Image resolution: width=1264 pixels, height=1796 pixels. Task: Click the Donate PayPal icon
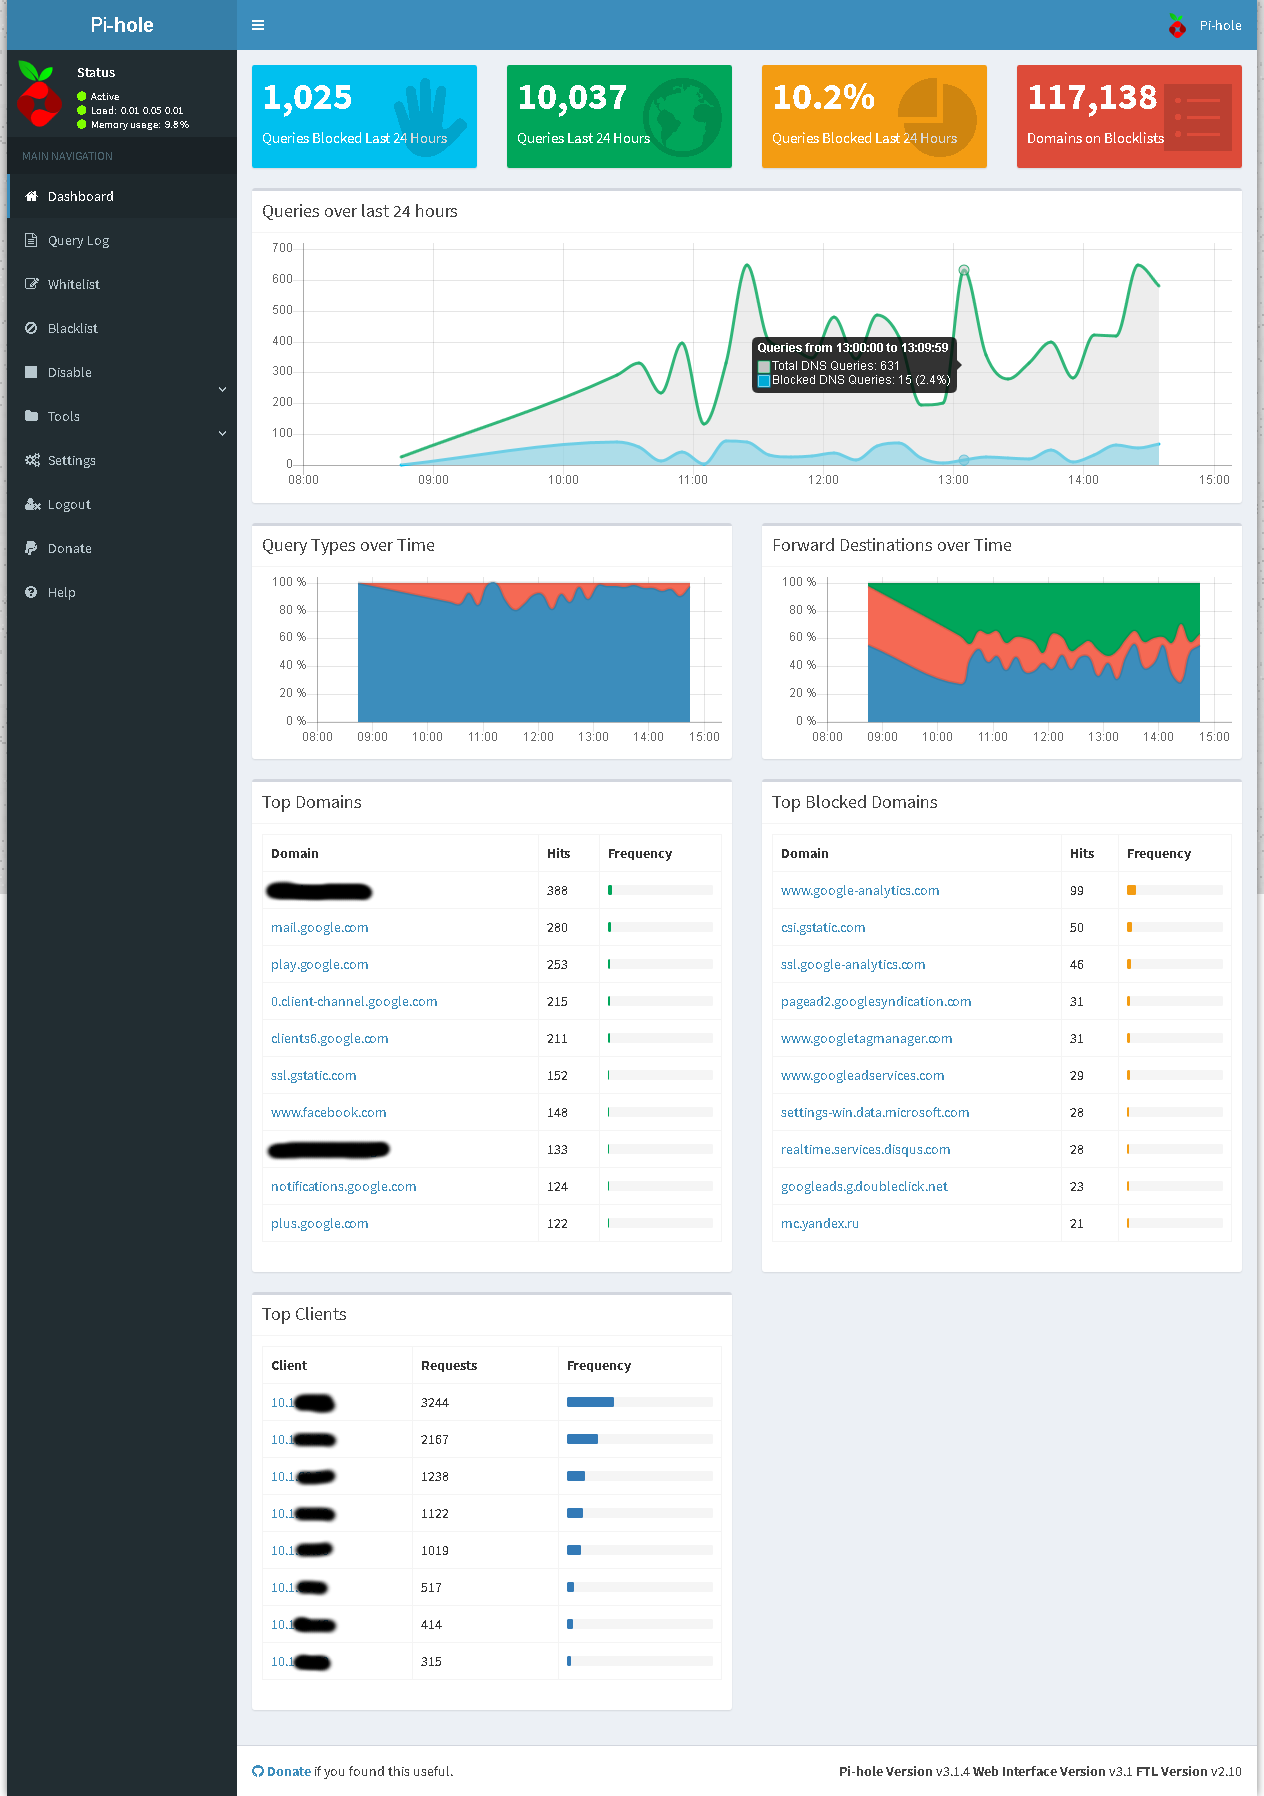pyautogui.click(x=31, y=548)
